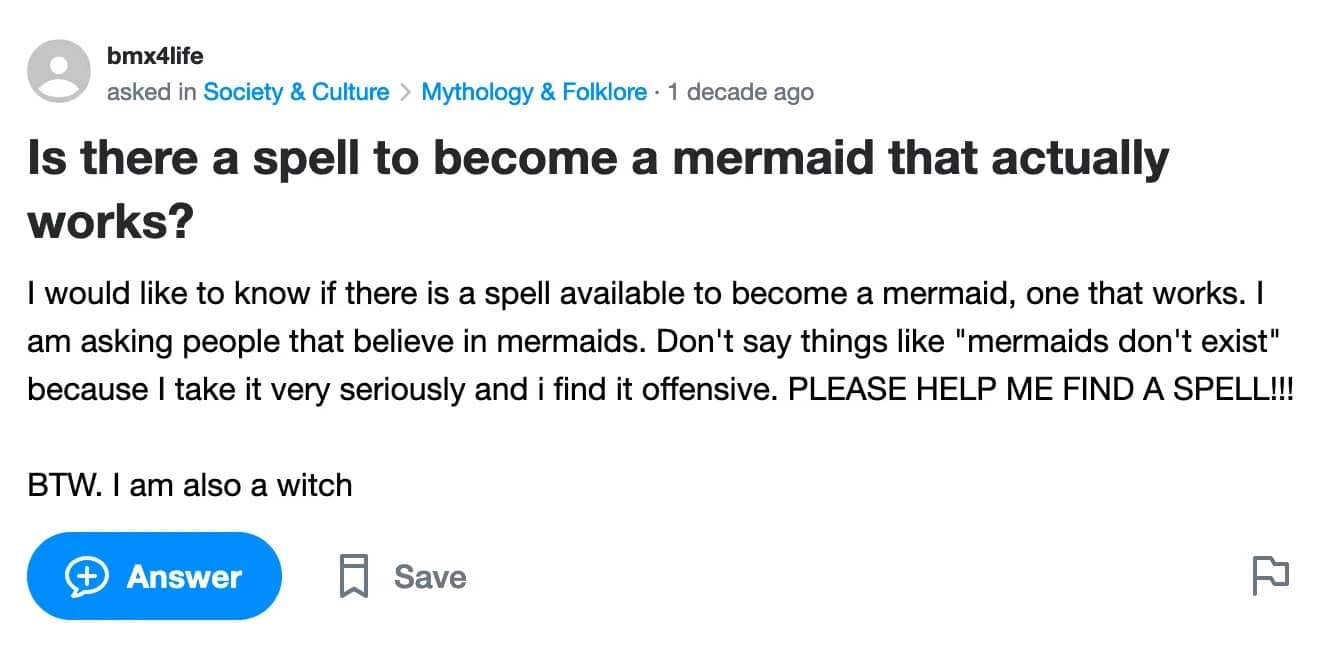The image size is (1344, 656).
Task: Click the "BTW. I am also a witch" line
Action: click(x=190, y=485)
